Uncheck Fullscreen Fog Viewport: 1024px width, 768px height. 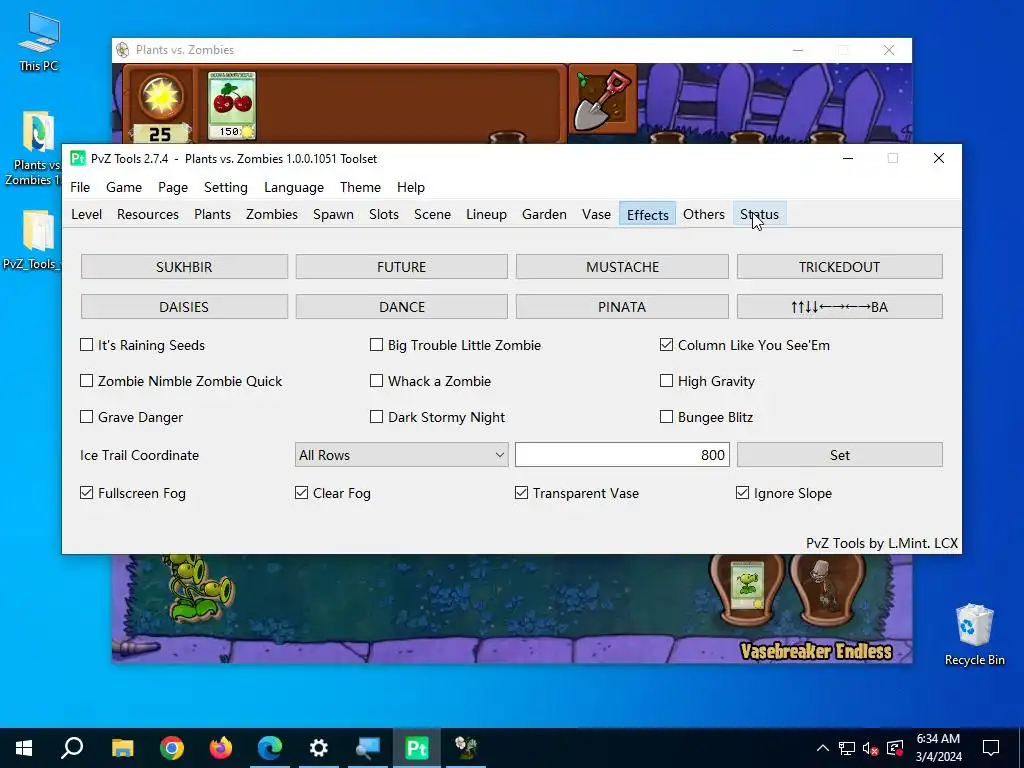coord(86,493)
